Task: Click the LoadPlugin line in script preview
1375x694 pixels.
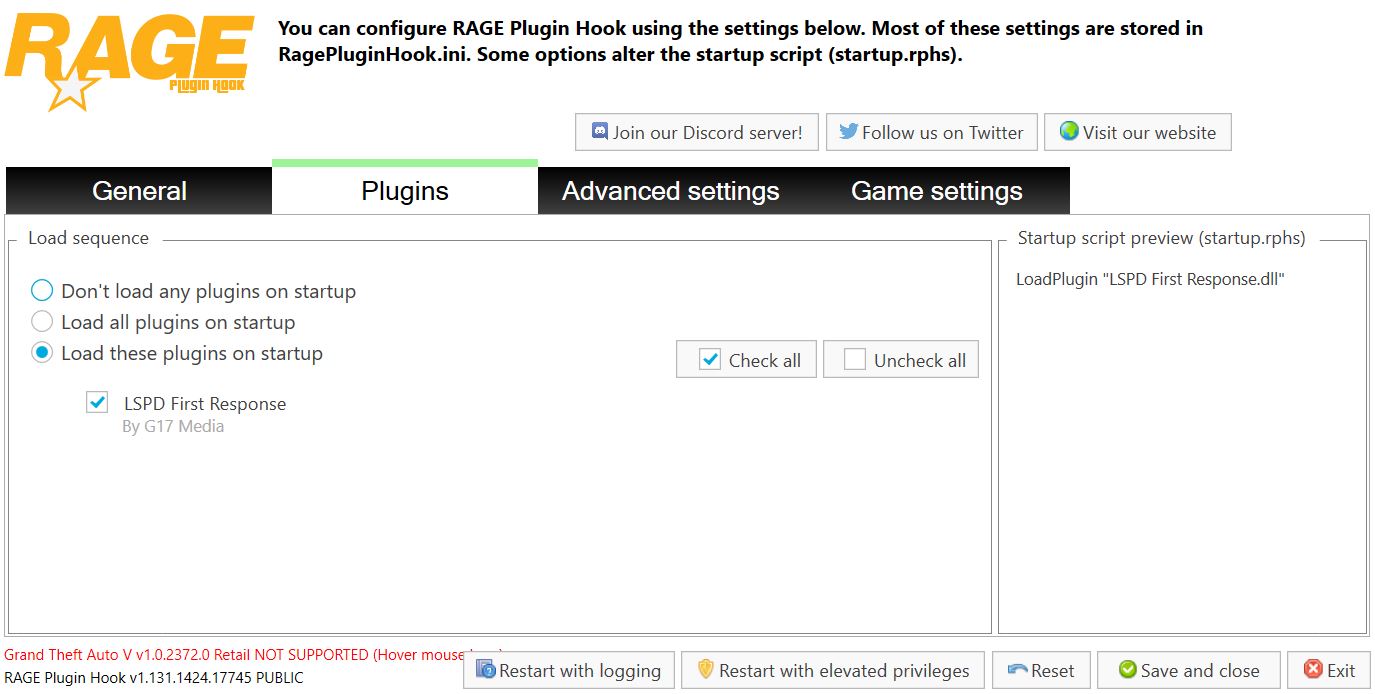Action: point(1150,279)
